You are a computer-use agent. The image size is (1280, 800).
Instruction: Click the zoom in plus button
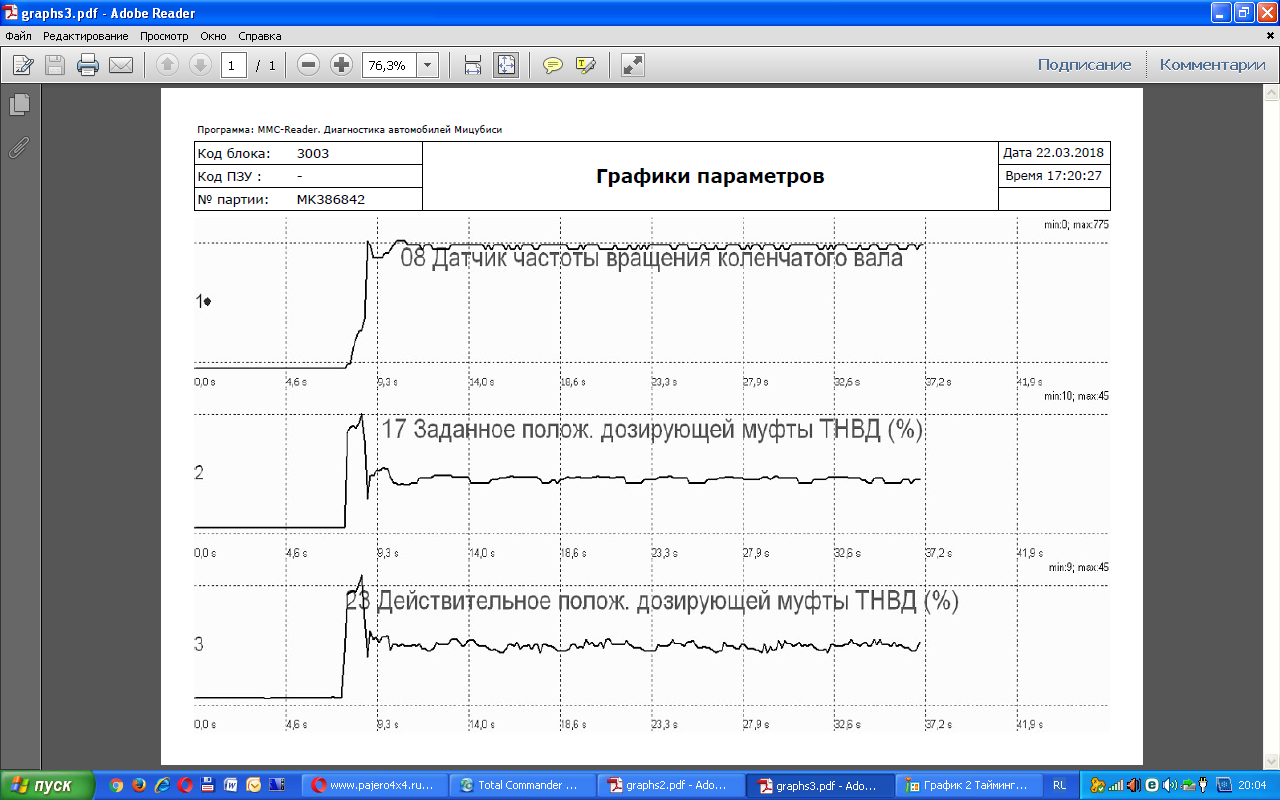tap(341, 65)
